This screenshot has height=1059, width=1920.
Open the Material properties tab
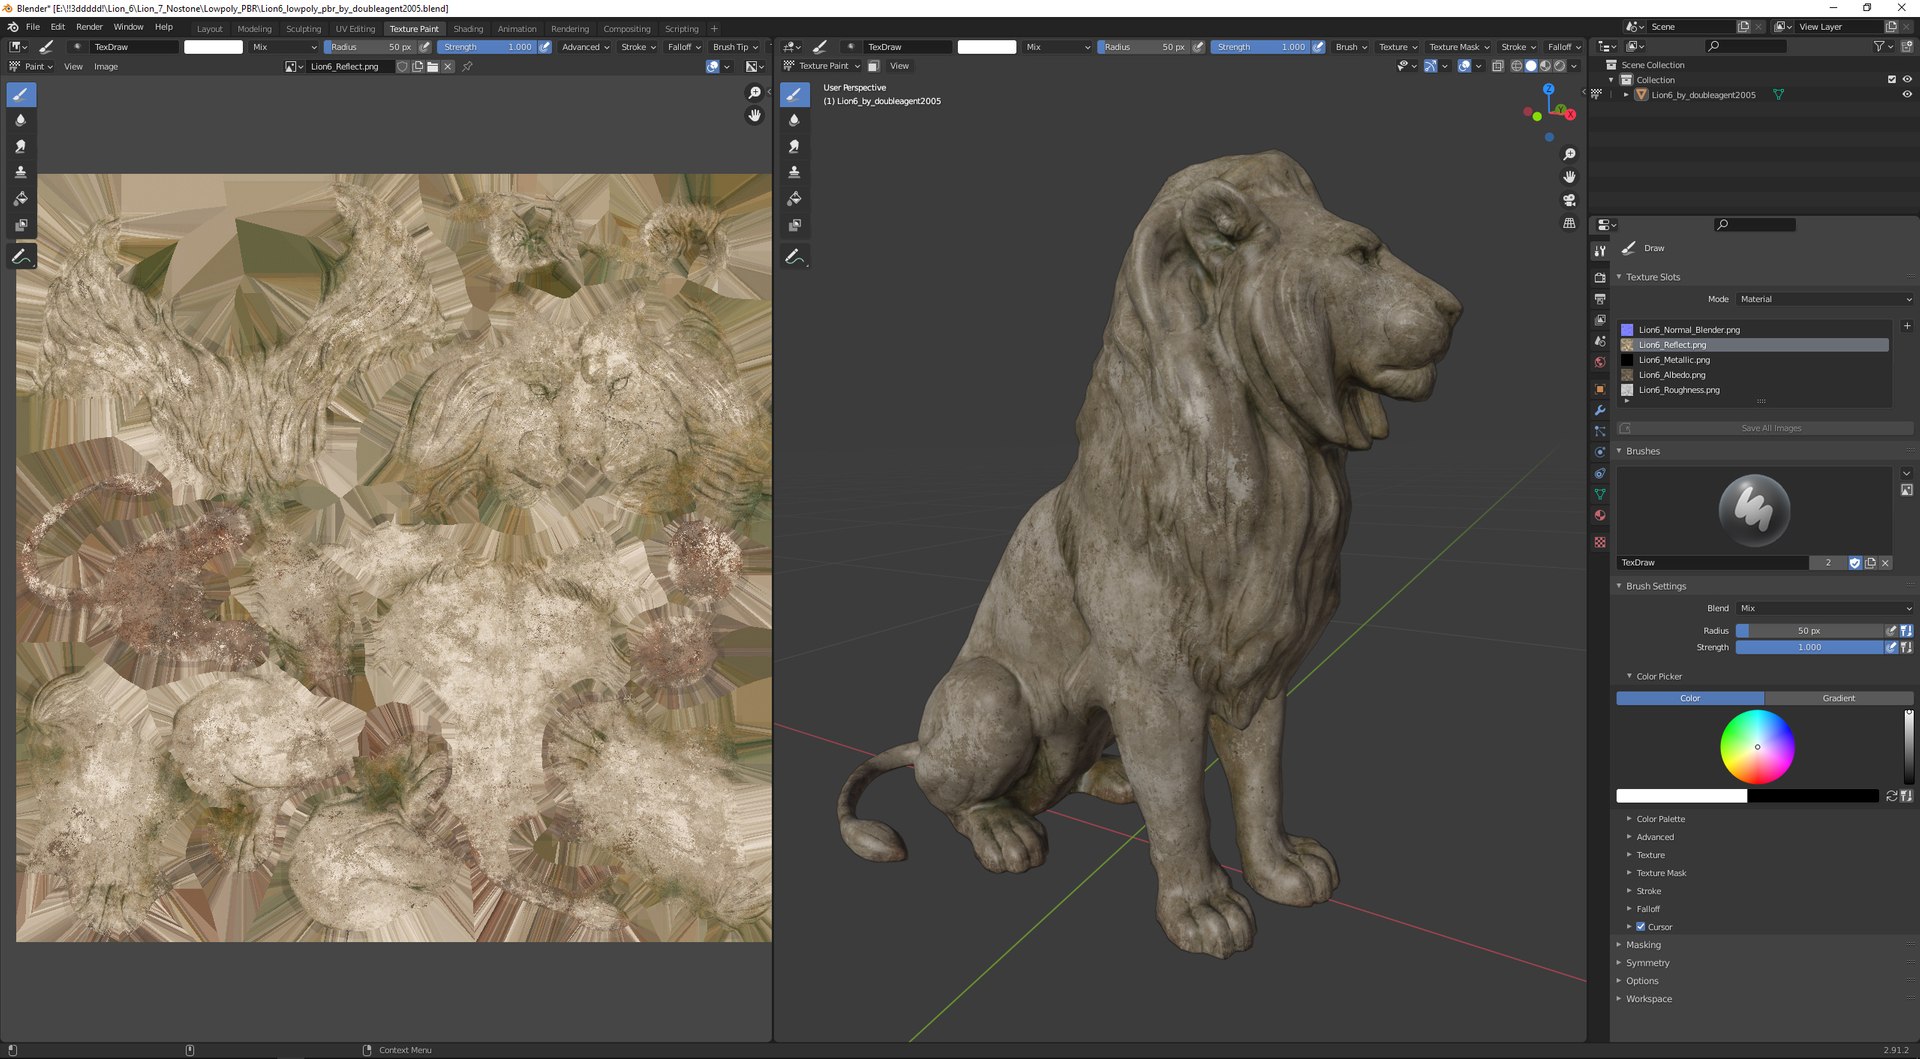[x=1600, y=516]
